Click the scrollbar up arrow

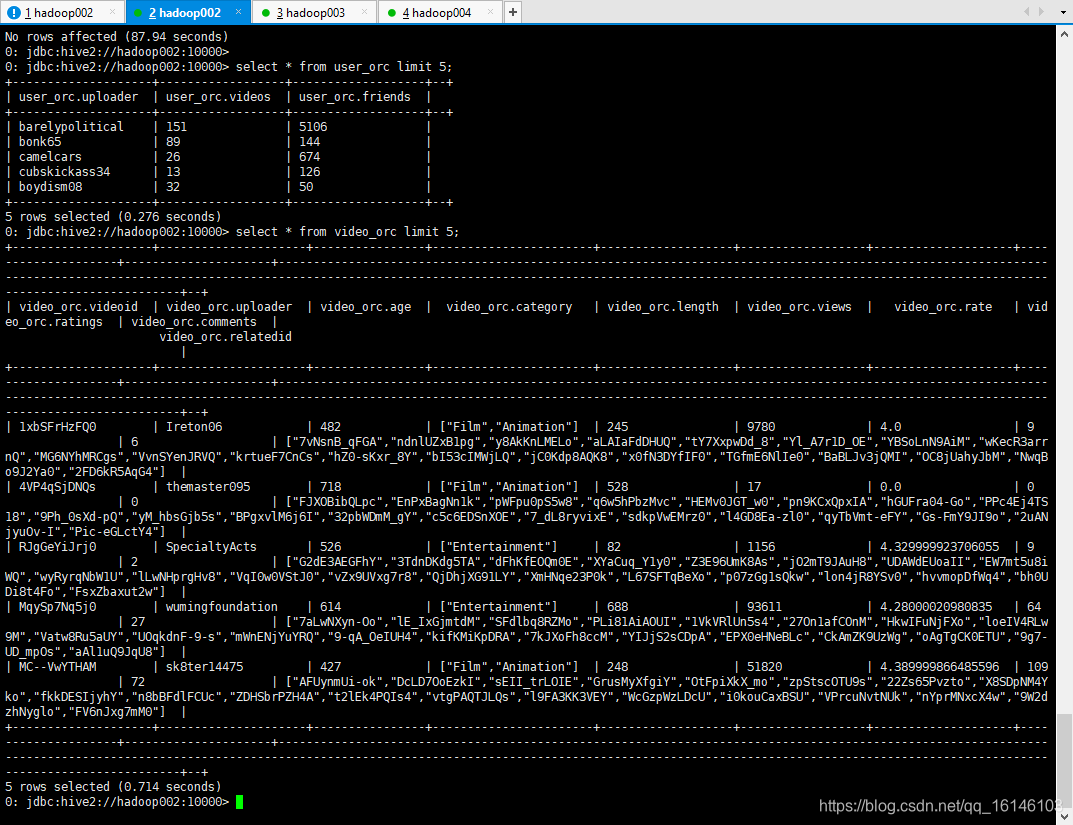coord(1065,33)
